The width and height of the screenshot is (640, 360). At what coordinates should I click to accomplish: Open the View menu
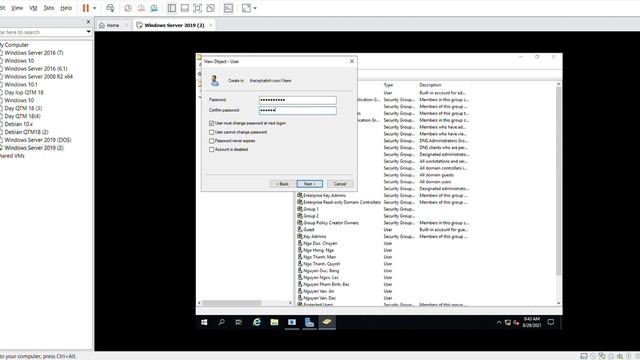point(17,8)
